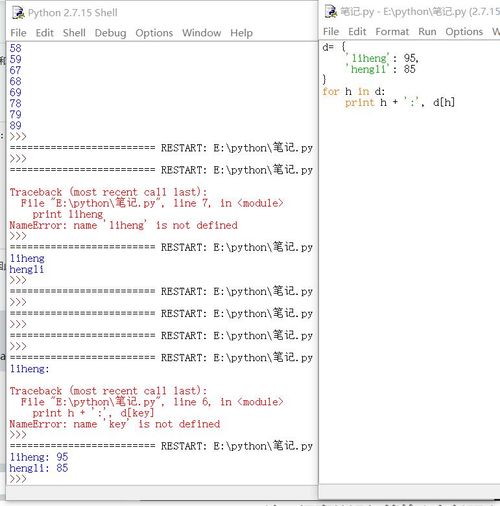This screenshot has height=506, width=500.
Task: Open the Debug menu in Shell
Action: [x=110, y=33]
